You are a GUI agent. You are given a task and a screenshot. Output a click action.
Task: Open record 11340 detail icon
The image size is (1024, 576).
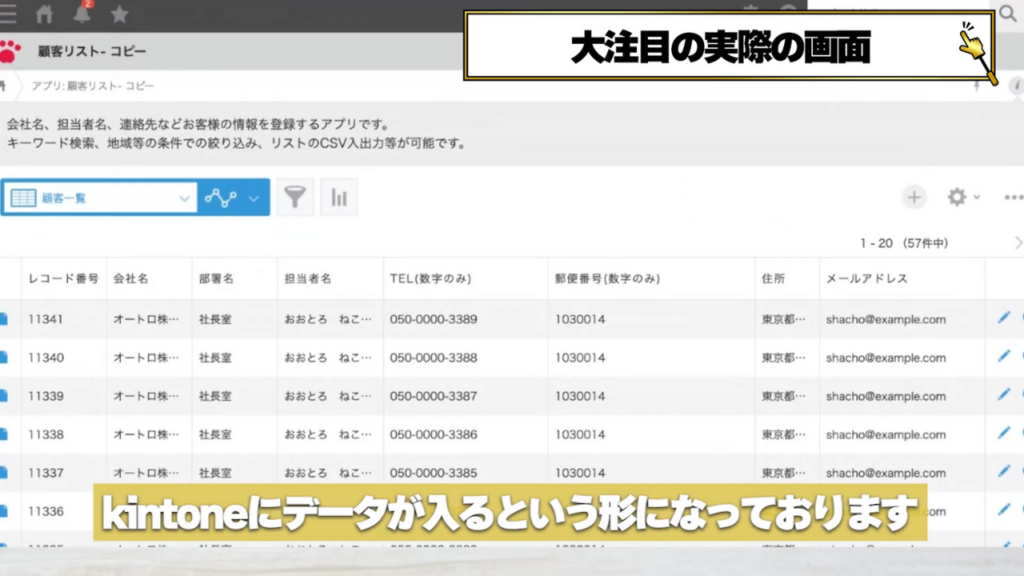pos(3,358)
